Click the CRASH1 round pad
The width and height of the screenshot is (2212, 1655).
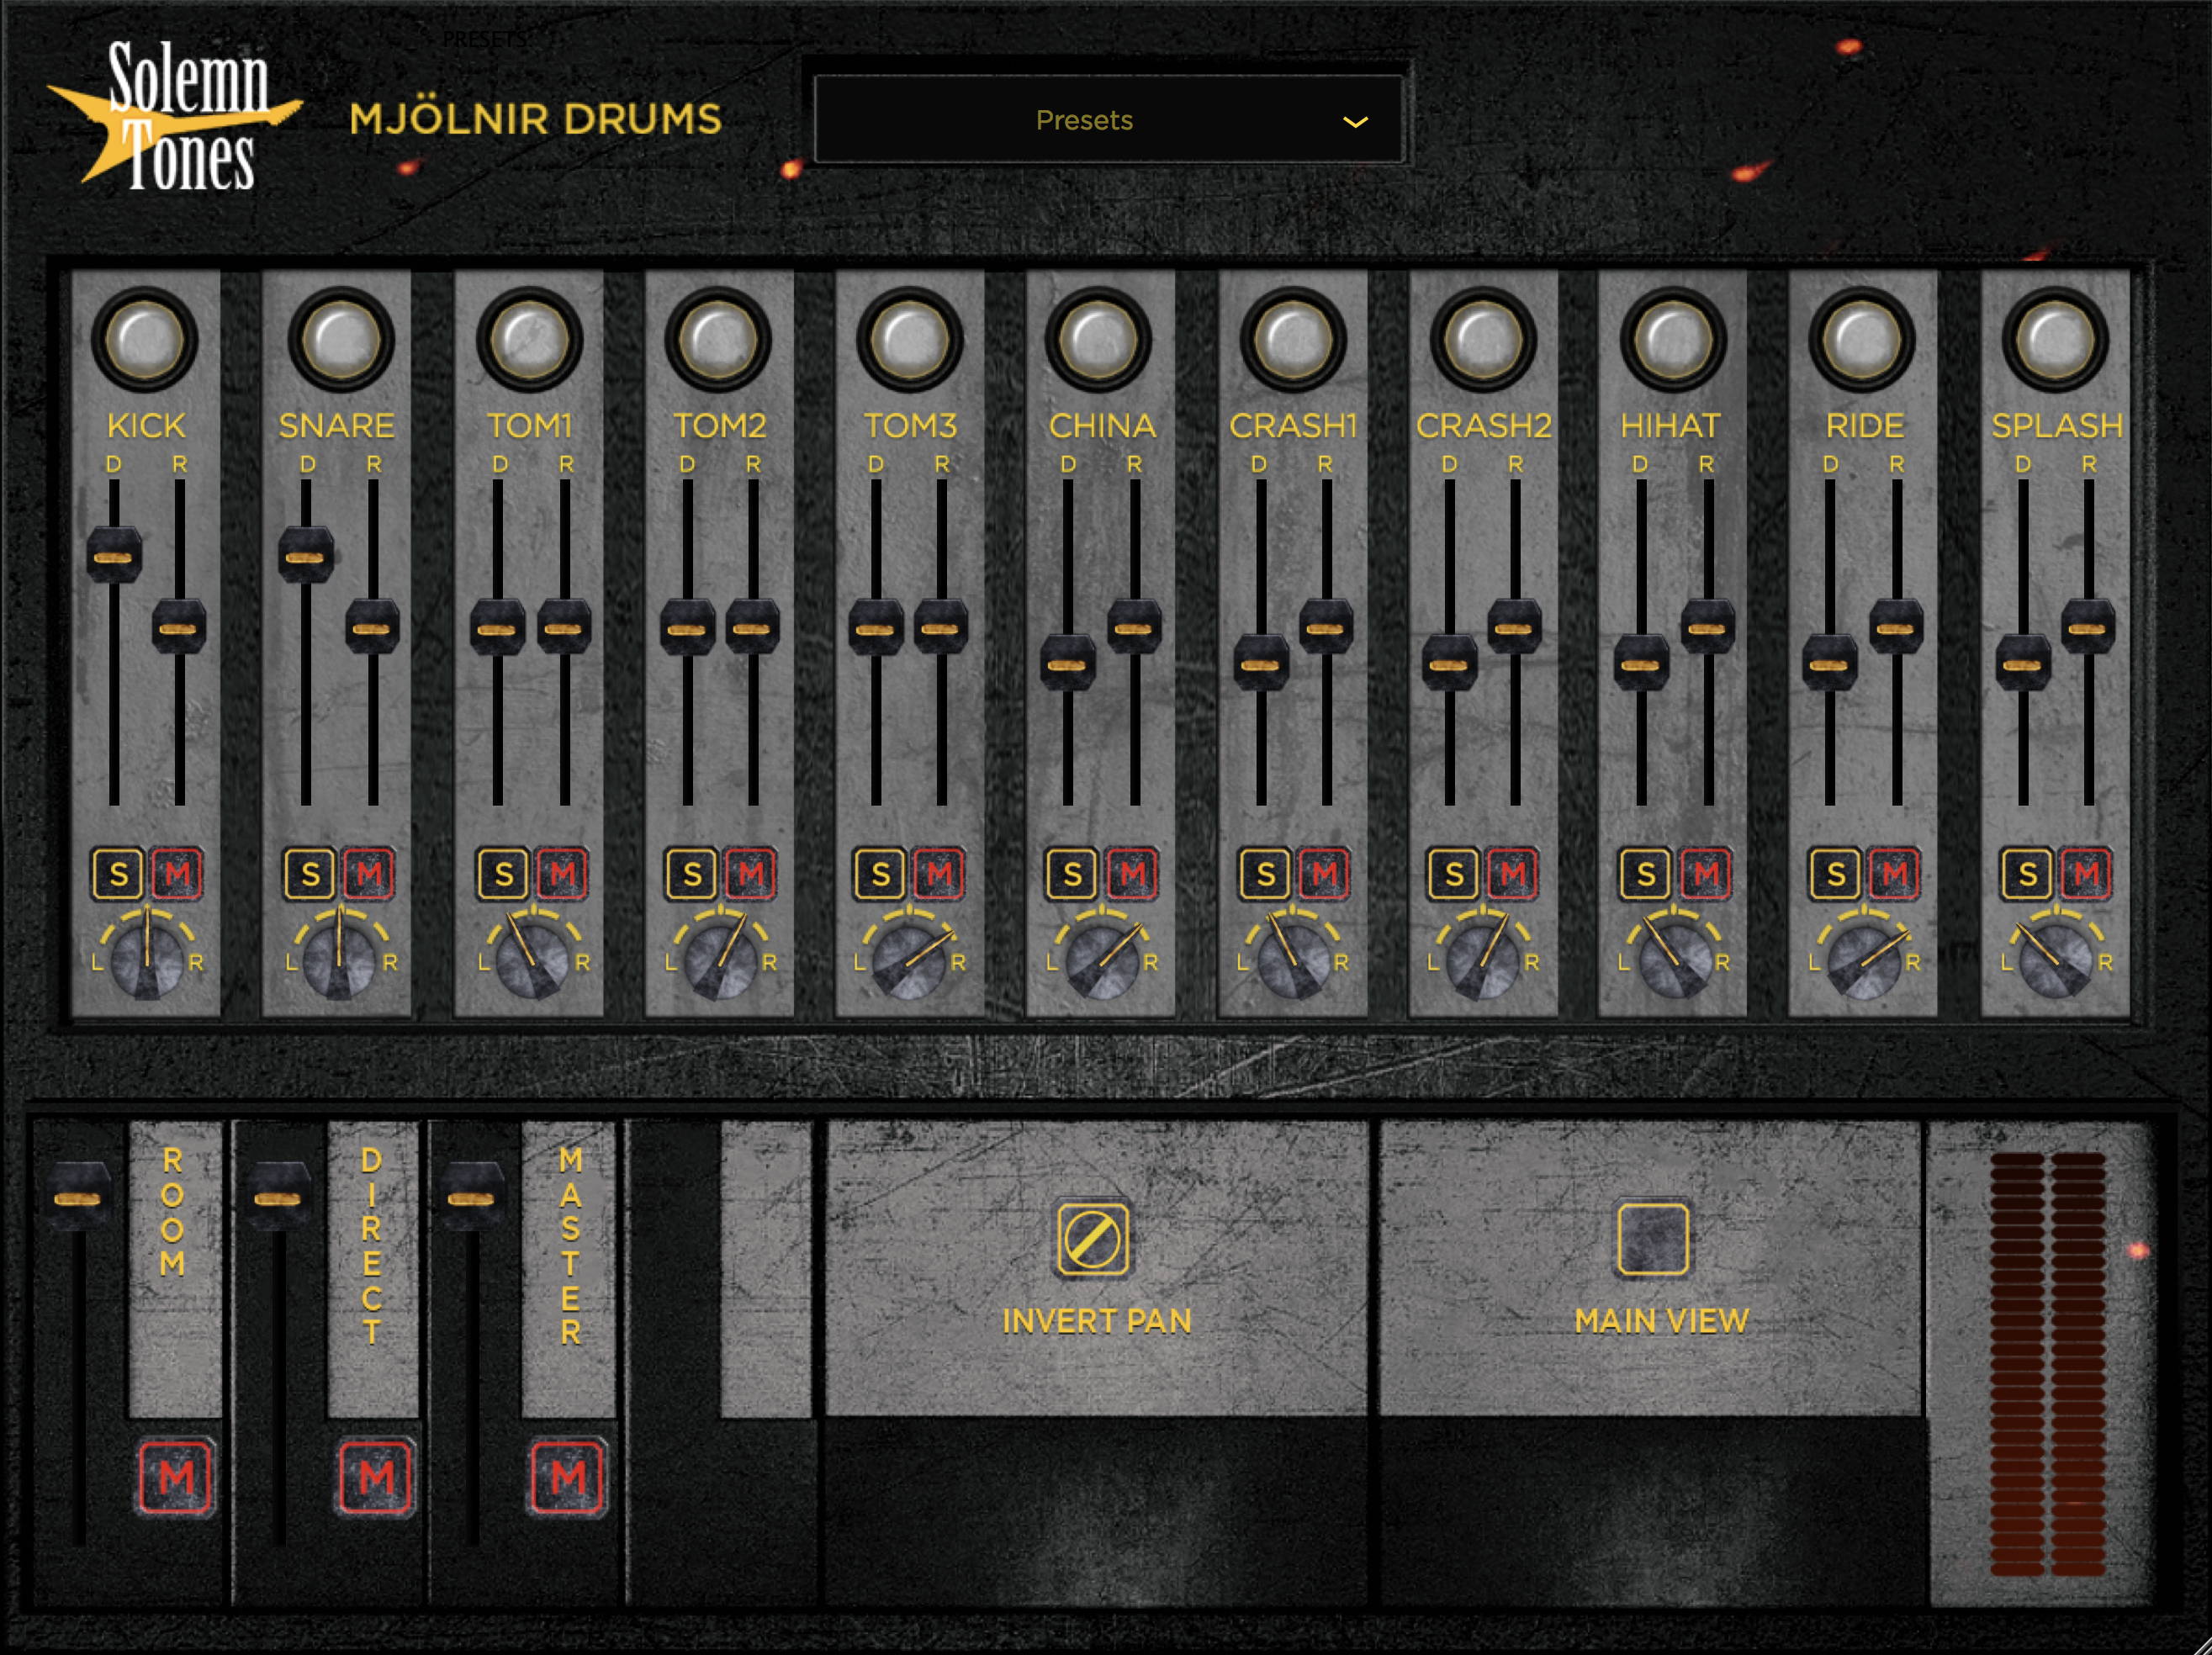tap(1292, 340)
